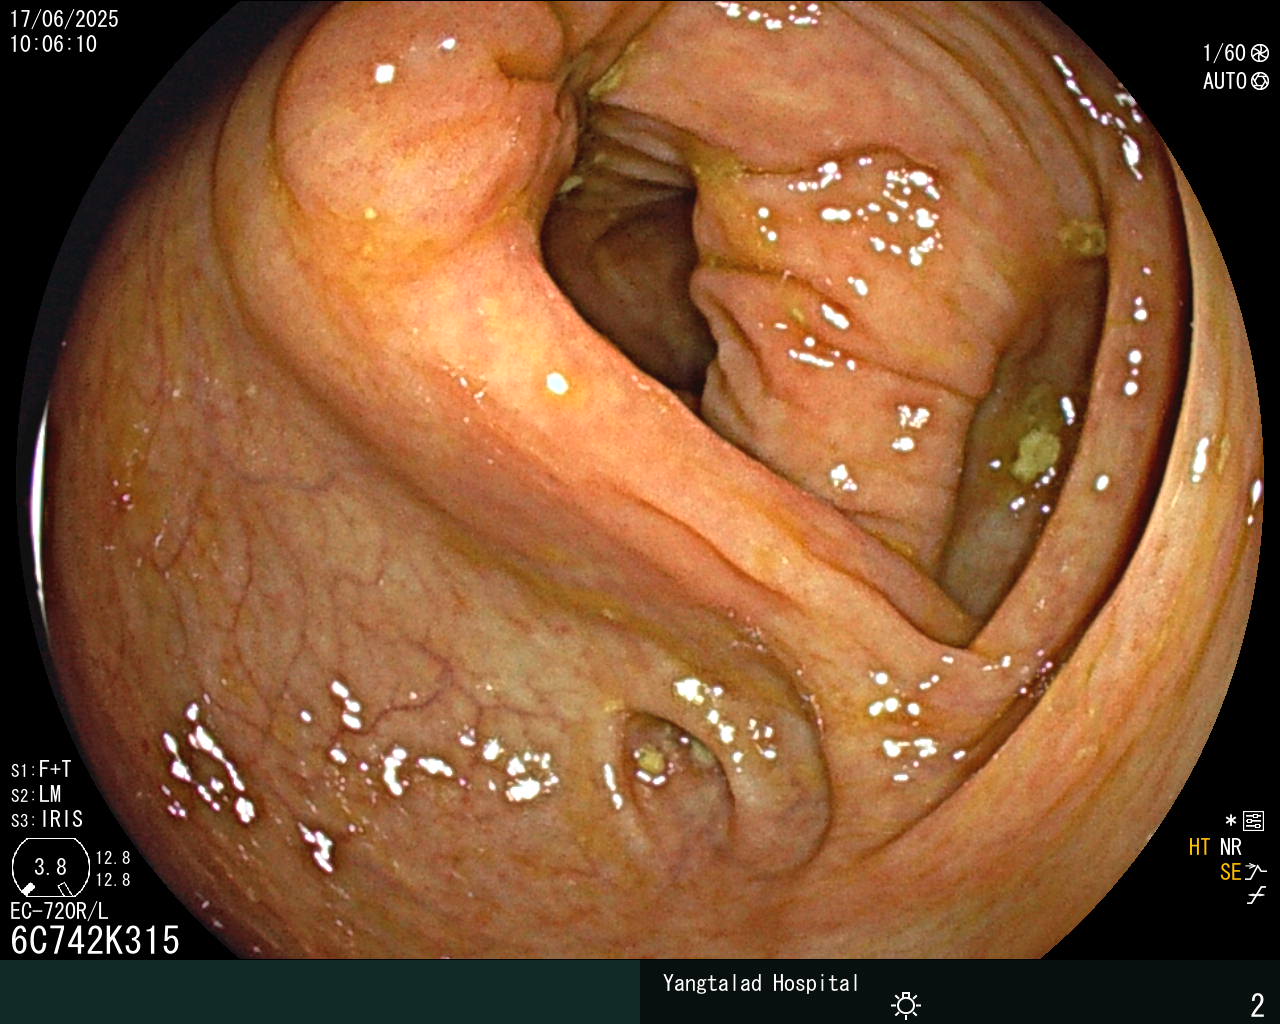Image resolution: width=1280 pixels, height=1024 pixels.
Task: Select the SE structure enhancement curve icon
Action: pyautogui.click(x=1256, y=872)
